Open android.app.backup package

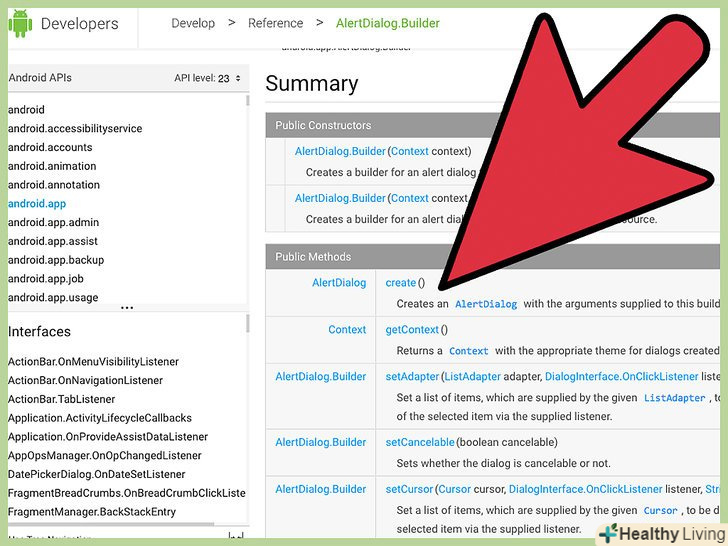pos(56,260)
